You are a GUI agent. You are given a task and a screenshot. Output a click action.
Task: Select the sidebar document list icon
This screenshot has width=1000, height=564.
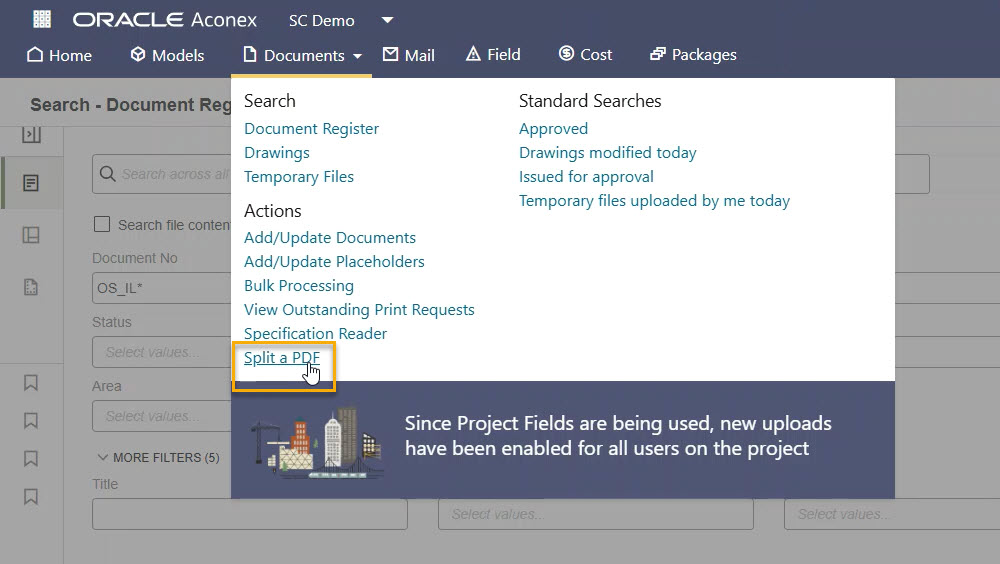31,184
